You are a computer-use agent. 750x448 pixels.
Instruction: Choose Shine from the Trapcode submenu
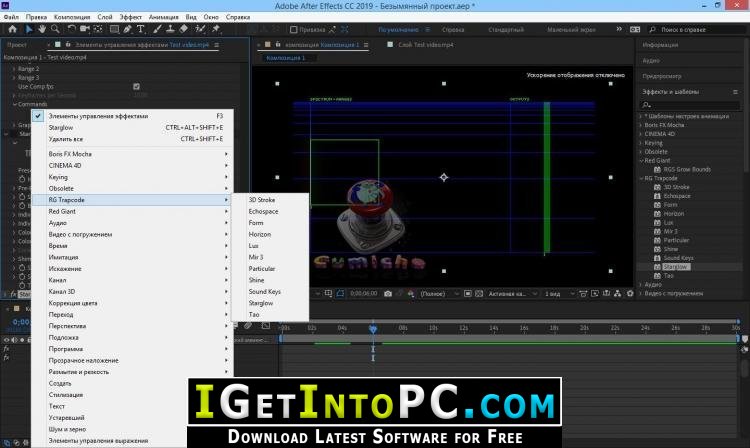click(x=270, y=280)
